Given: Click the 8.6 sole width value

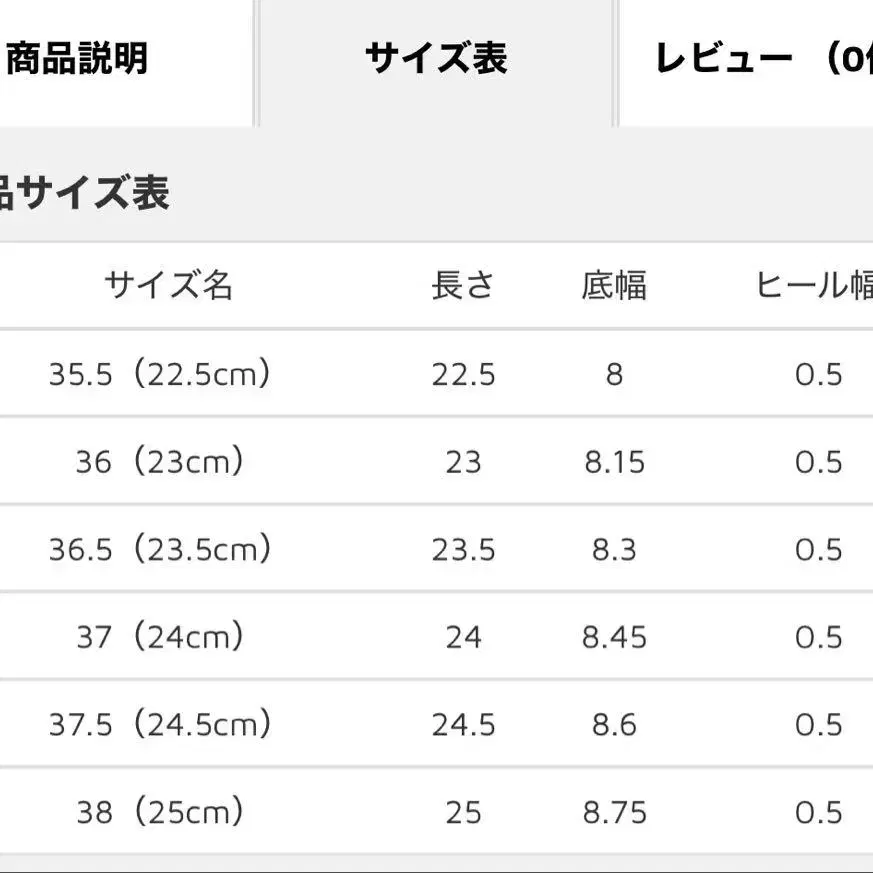Looking at the screenshot, I should 614,724.
